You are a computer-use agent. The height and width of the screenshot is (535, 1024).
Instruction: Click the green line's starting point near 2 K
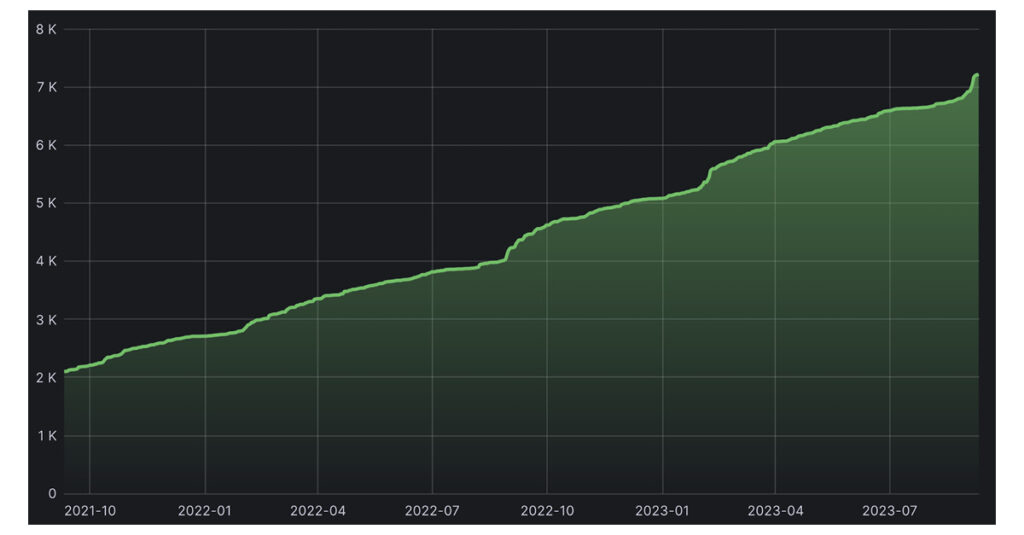(x=65, y=371)
